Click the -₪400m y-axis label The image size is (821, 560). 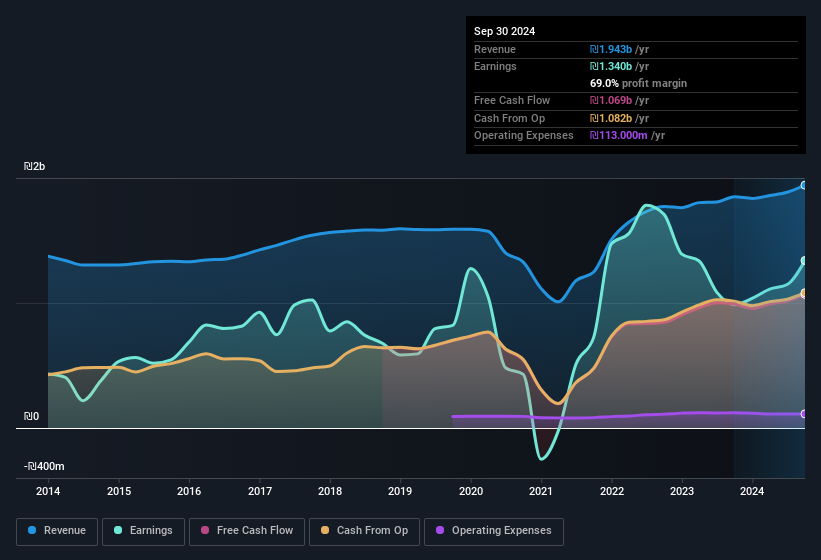pyautogui.click(x=44, y=466)
